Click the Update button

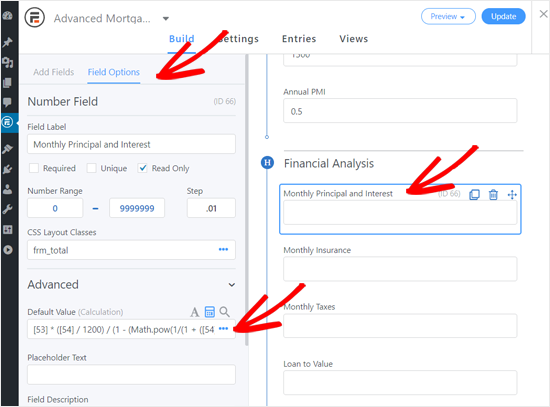pos(503,16)
